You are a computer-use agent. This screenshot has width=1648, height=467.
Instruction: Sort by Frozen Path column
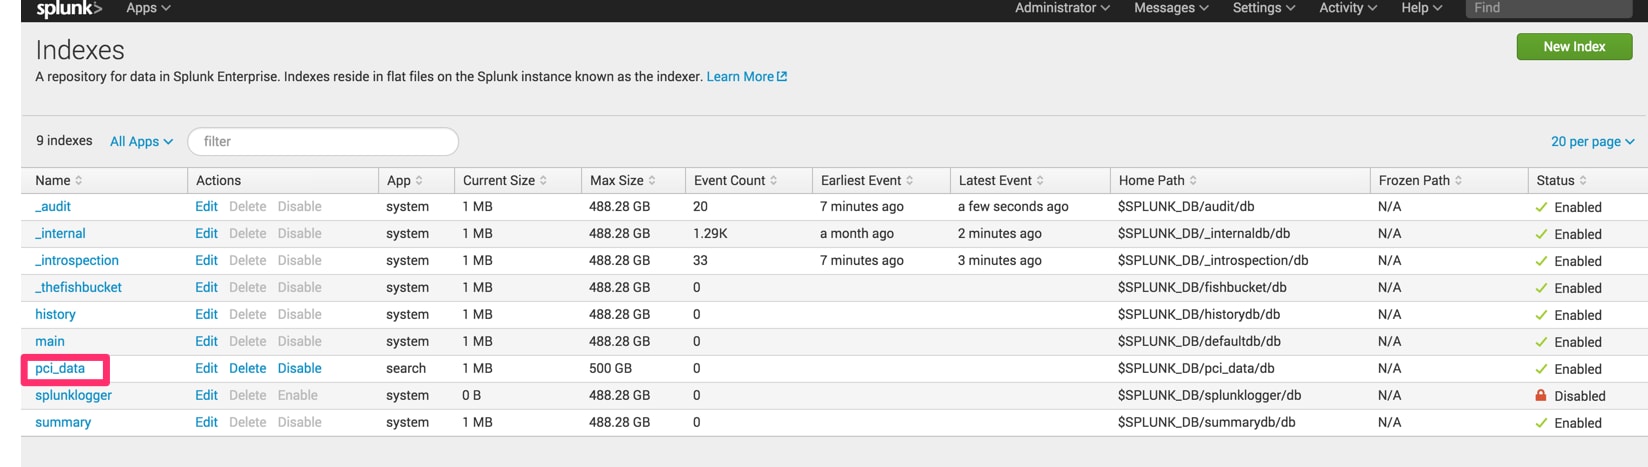(1420, 181)
